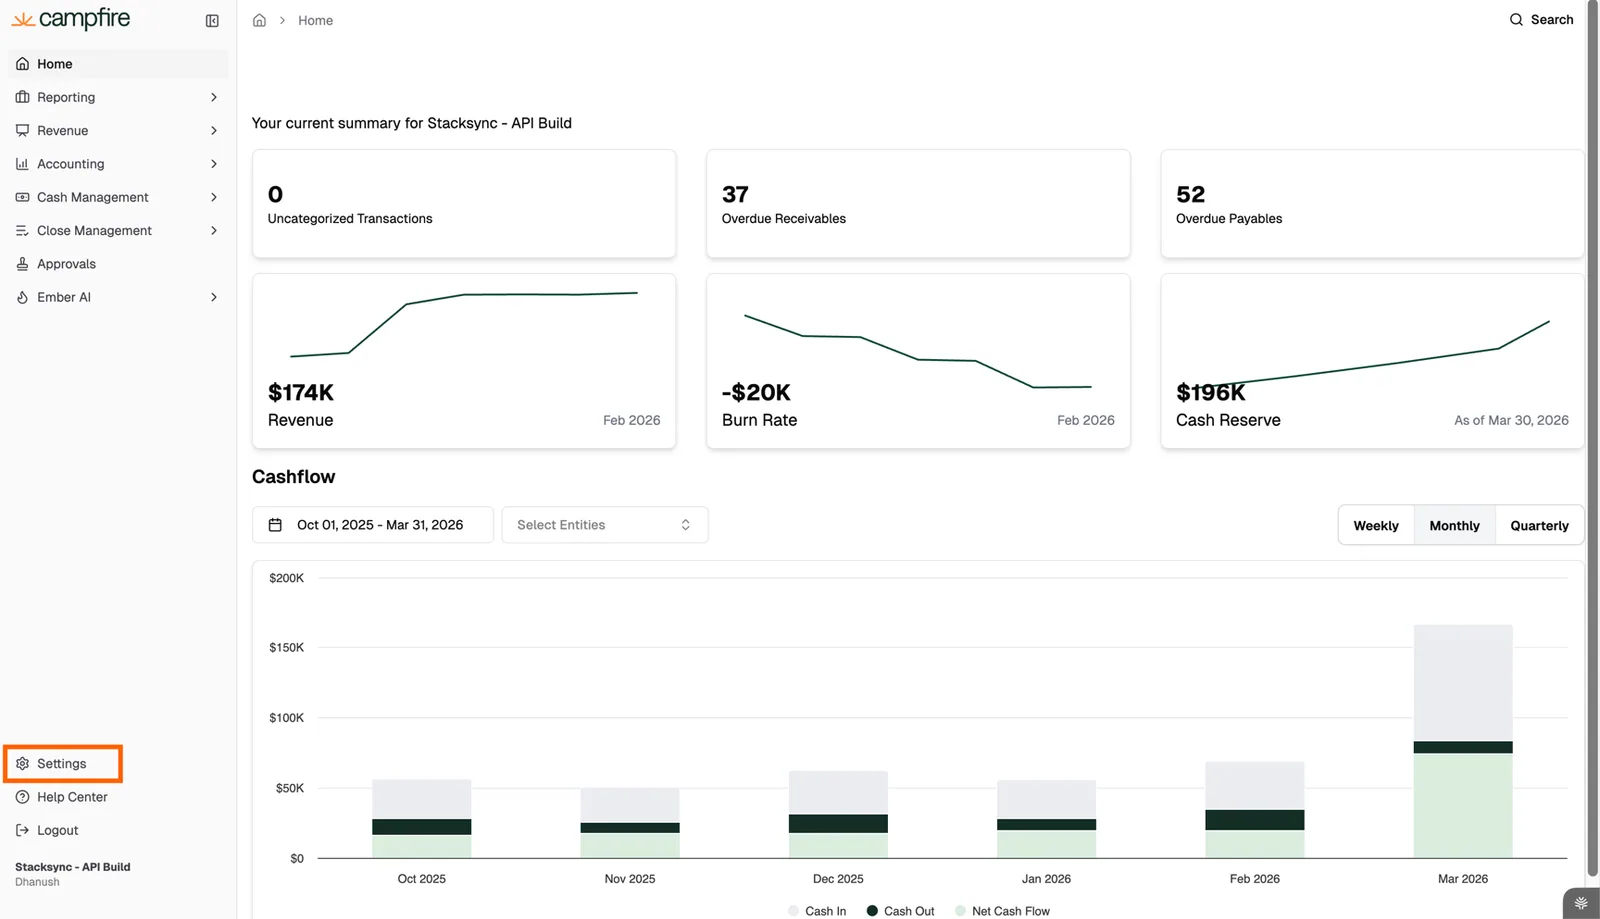Expand the Revenue menu chevron
1600x919 pixels.
coord(214,130)
